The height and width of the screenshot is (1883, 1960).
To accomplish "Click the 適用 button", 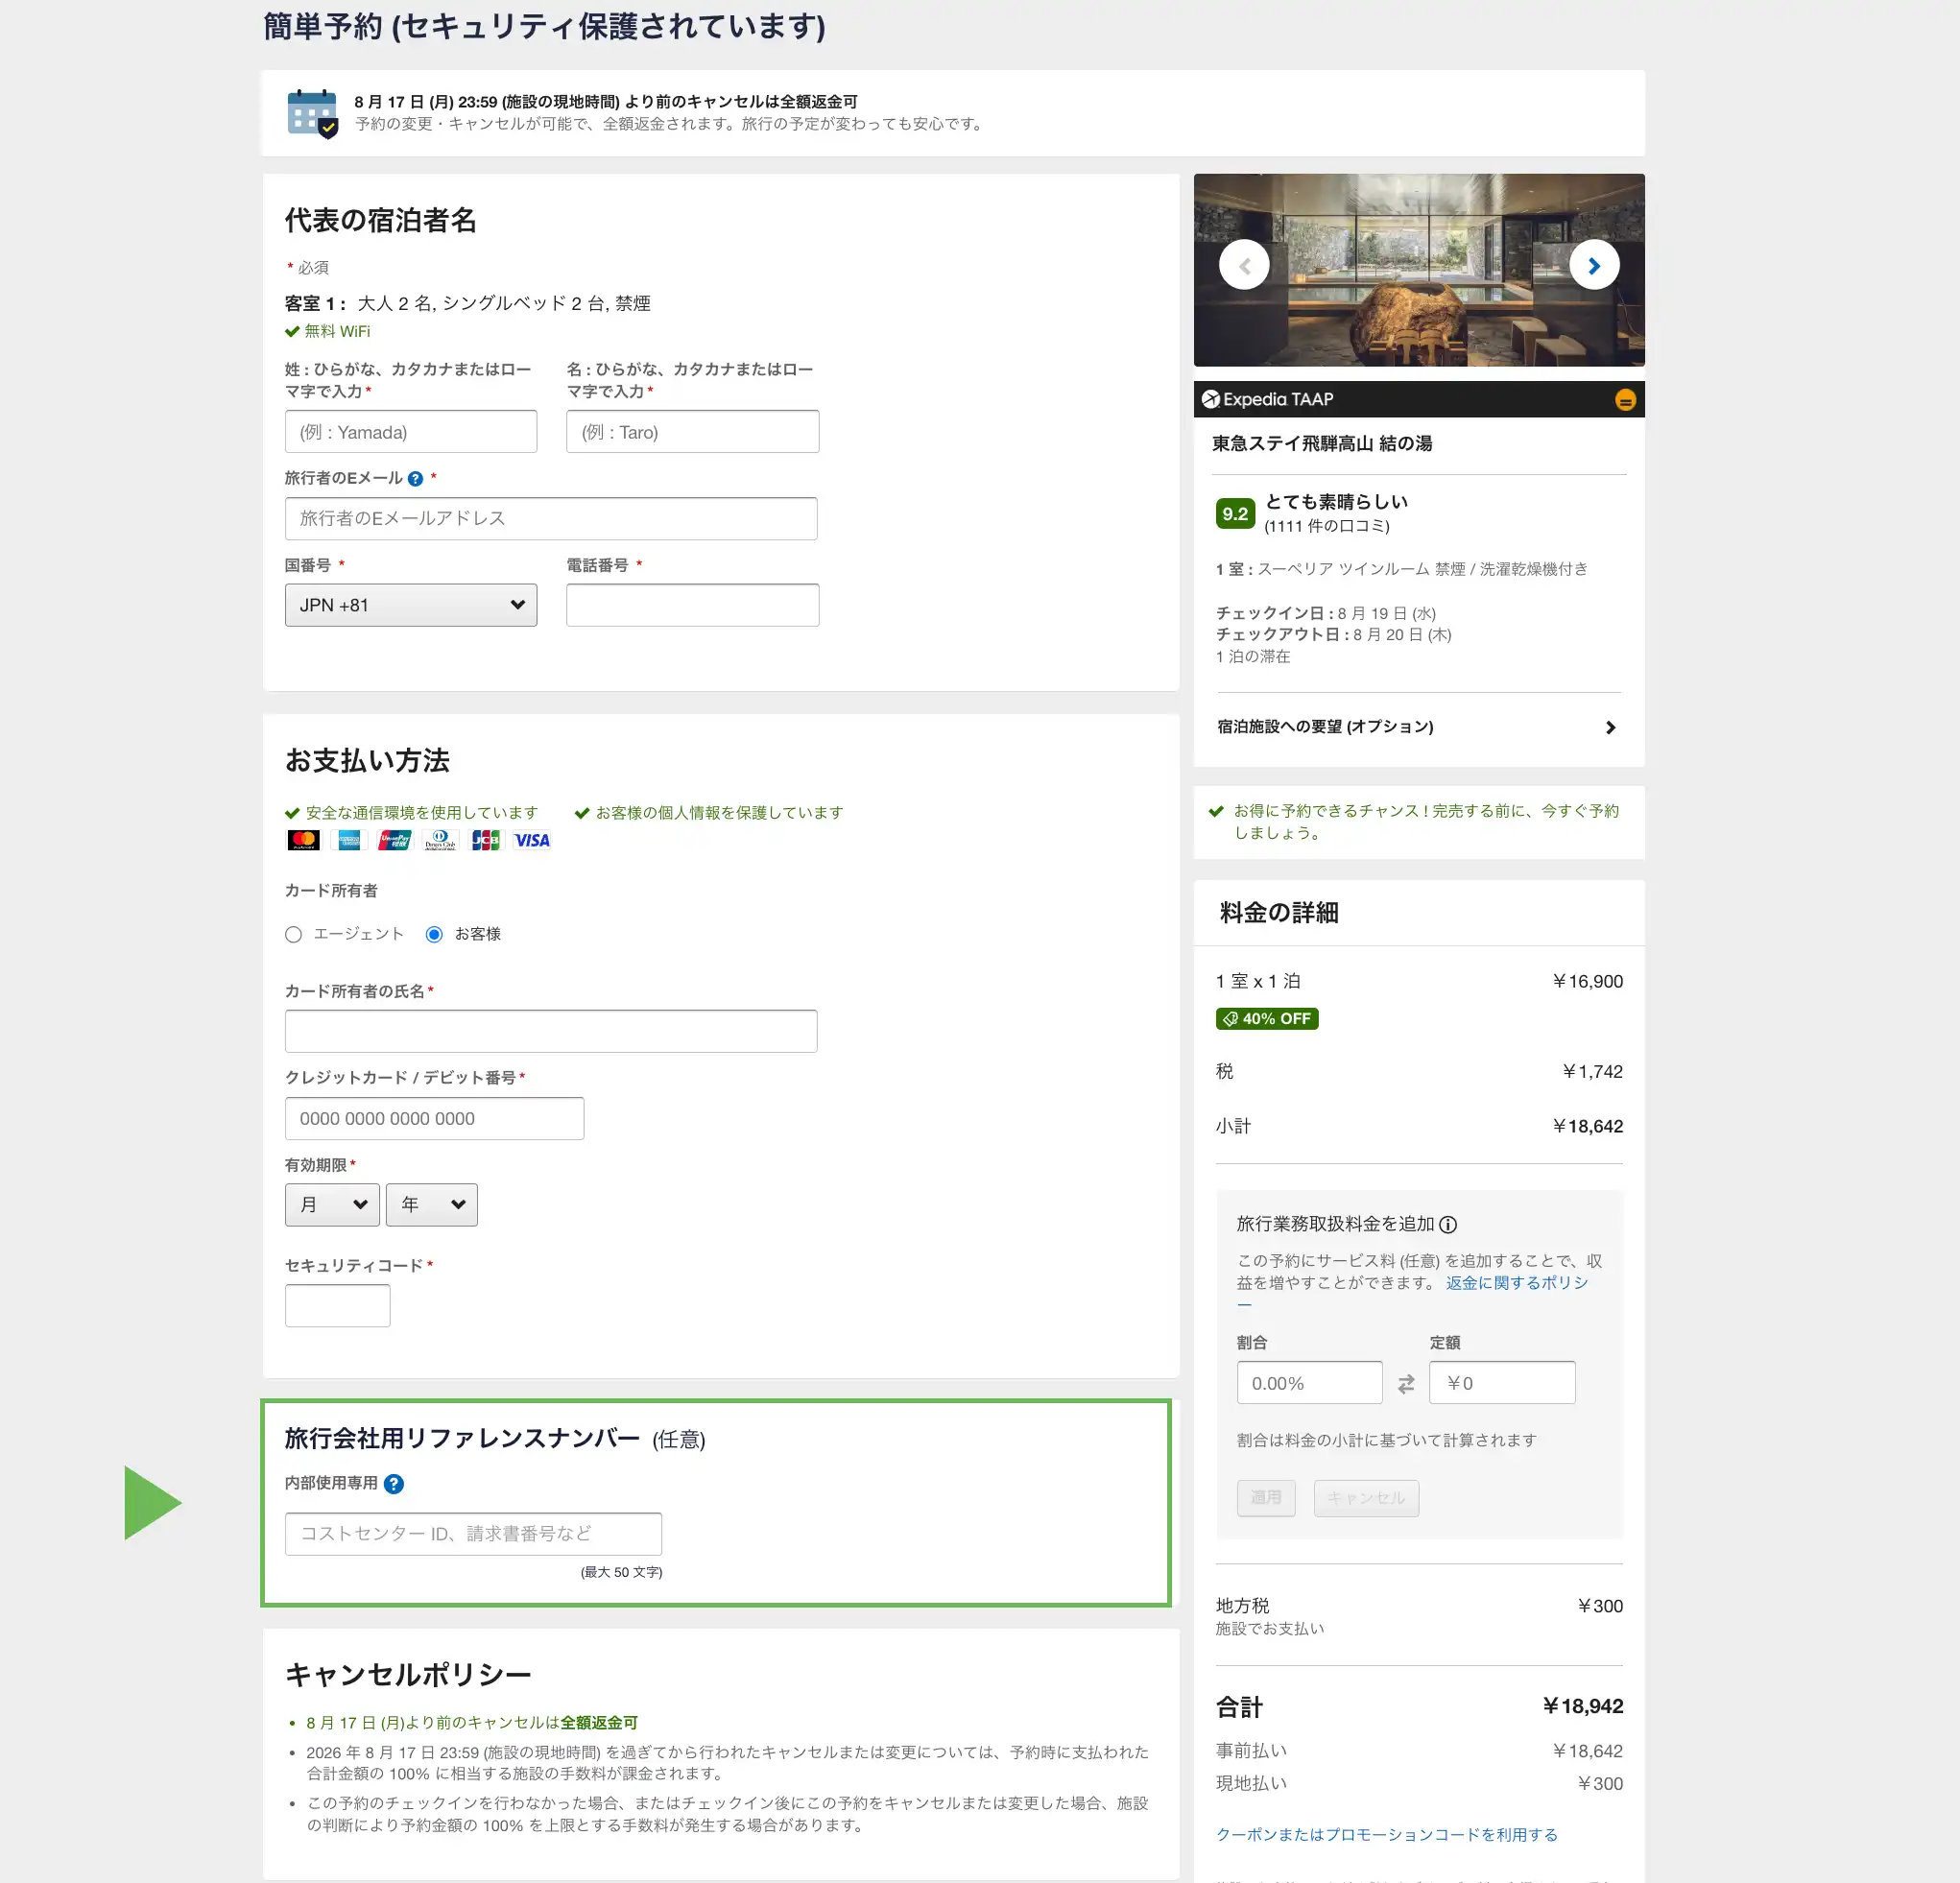I will [1266, 1498].
